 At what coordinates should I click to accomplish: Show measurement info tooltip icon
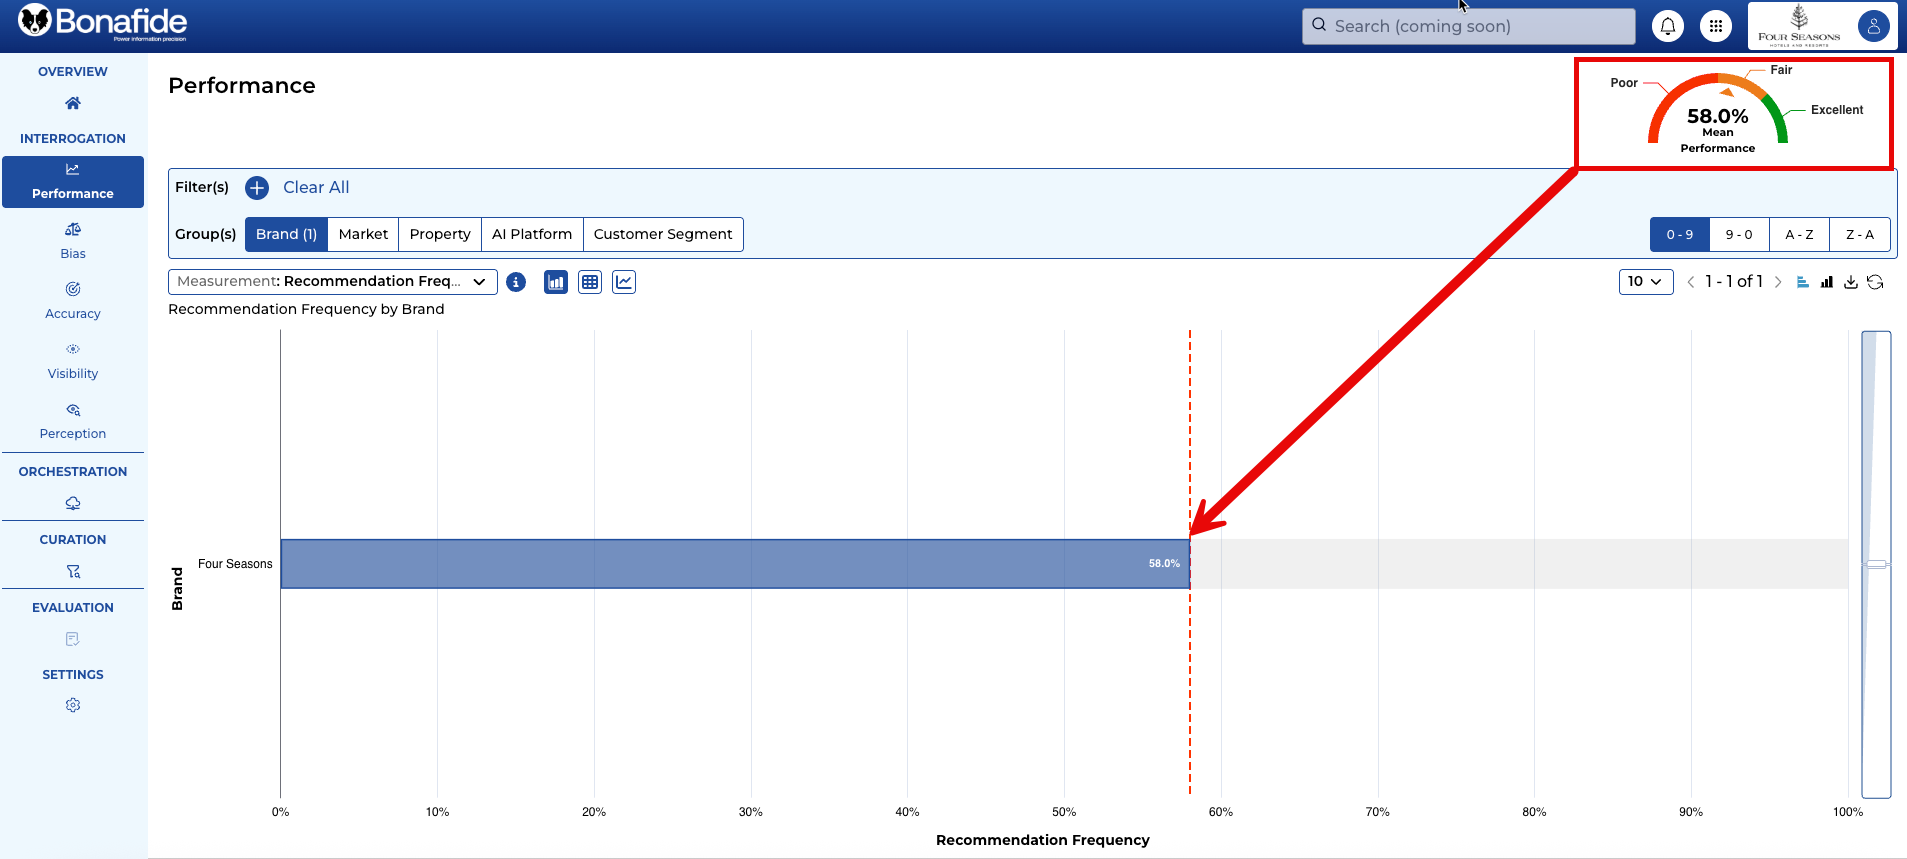click(516, 282)
